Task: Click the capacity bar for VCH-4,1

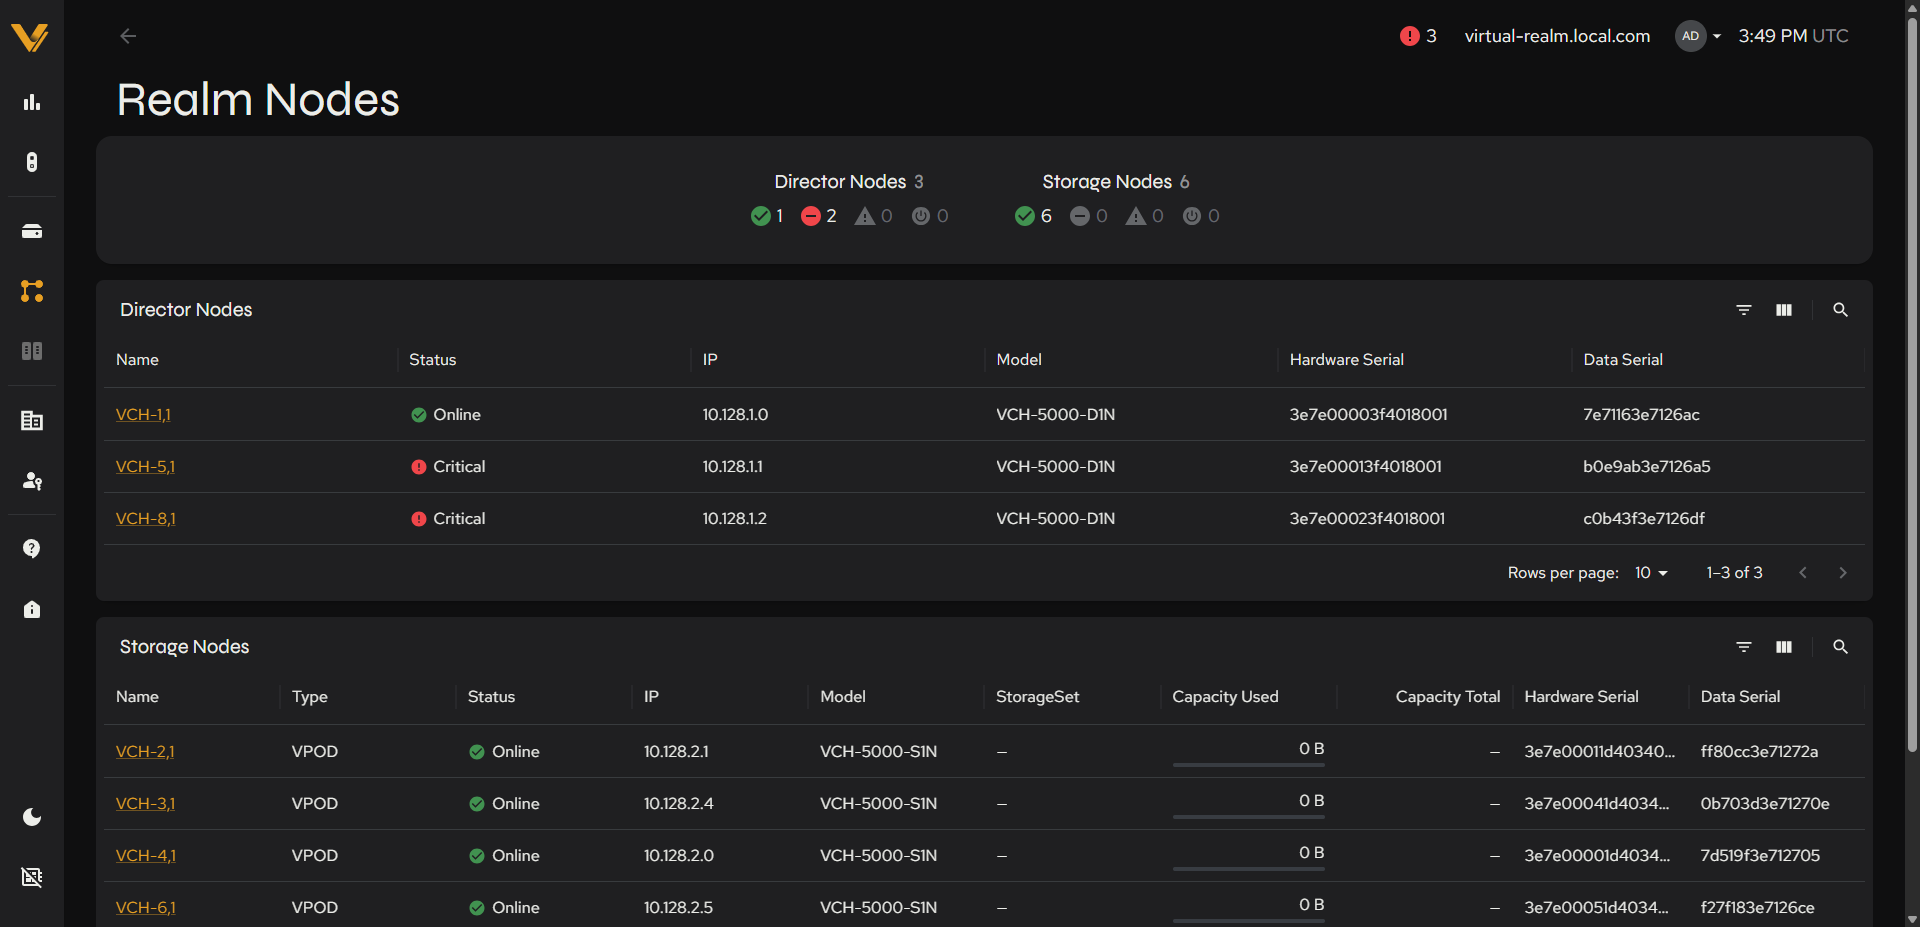Action: [1248, 869]
